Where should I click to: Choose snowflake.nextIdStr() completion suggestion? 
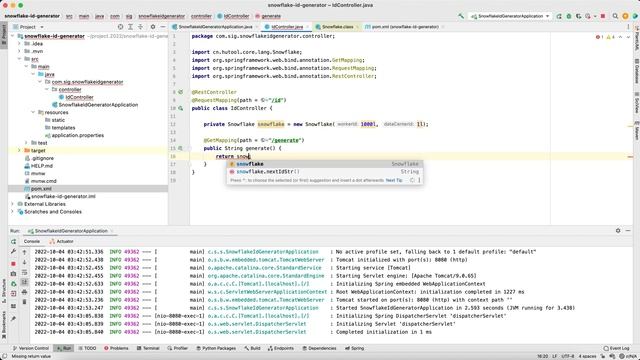point(324,171)
